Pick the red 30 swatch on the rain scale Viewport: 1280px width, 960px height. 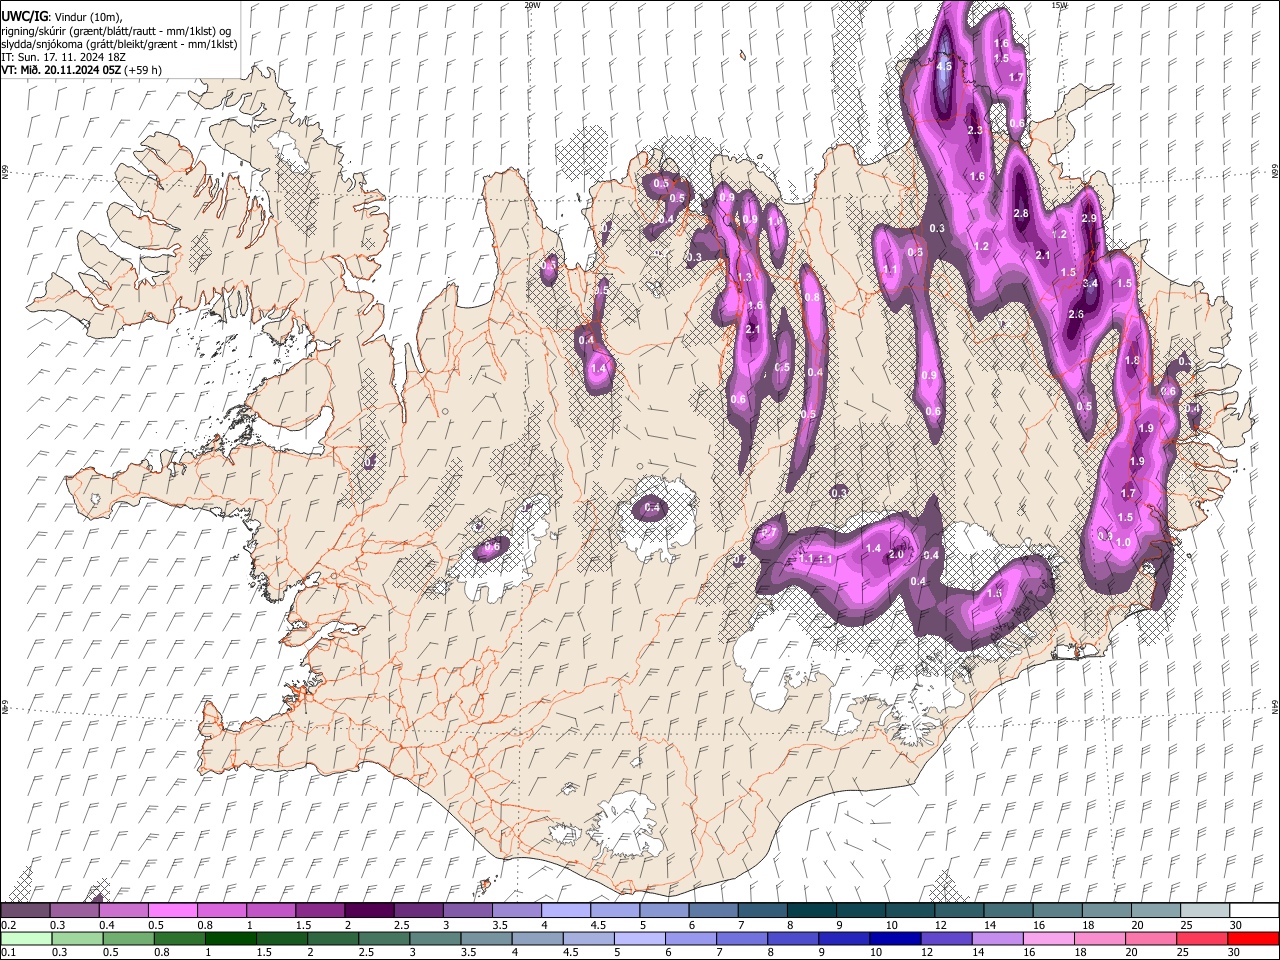coord(1253,939)
